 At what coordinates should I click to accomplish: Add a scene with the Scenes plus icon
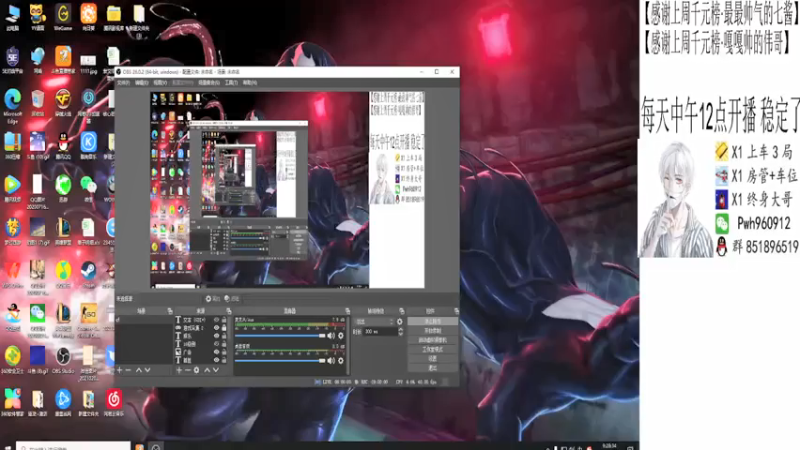coord(119,370)
